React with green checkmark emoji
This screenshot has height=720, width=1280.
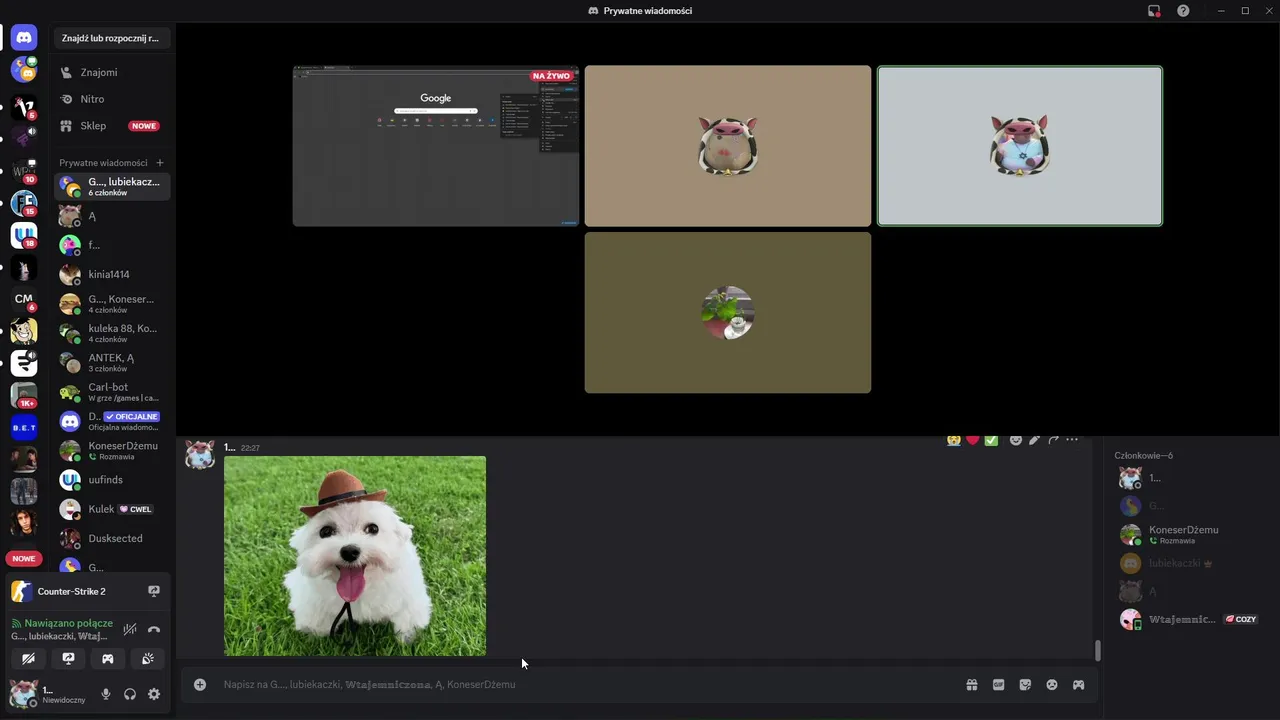point(991,439)
